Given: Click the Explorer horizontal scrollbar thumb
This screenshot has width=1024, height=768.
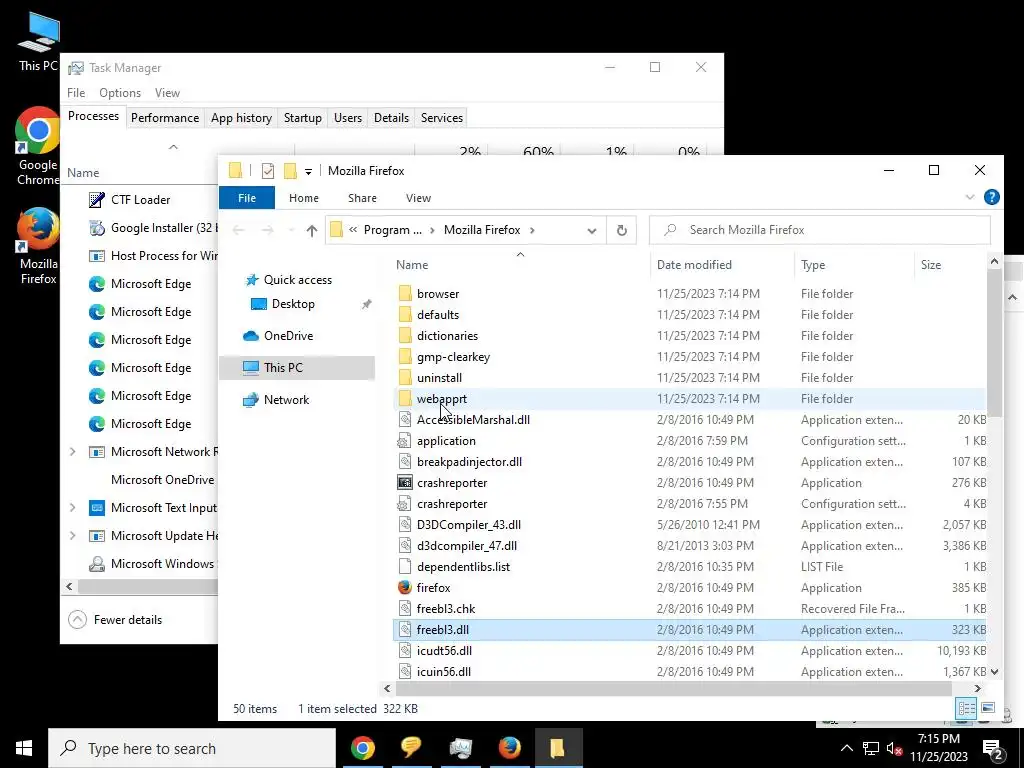Looking at the screenshot, I should [673, 688].
